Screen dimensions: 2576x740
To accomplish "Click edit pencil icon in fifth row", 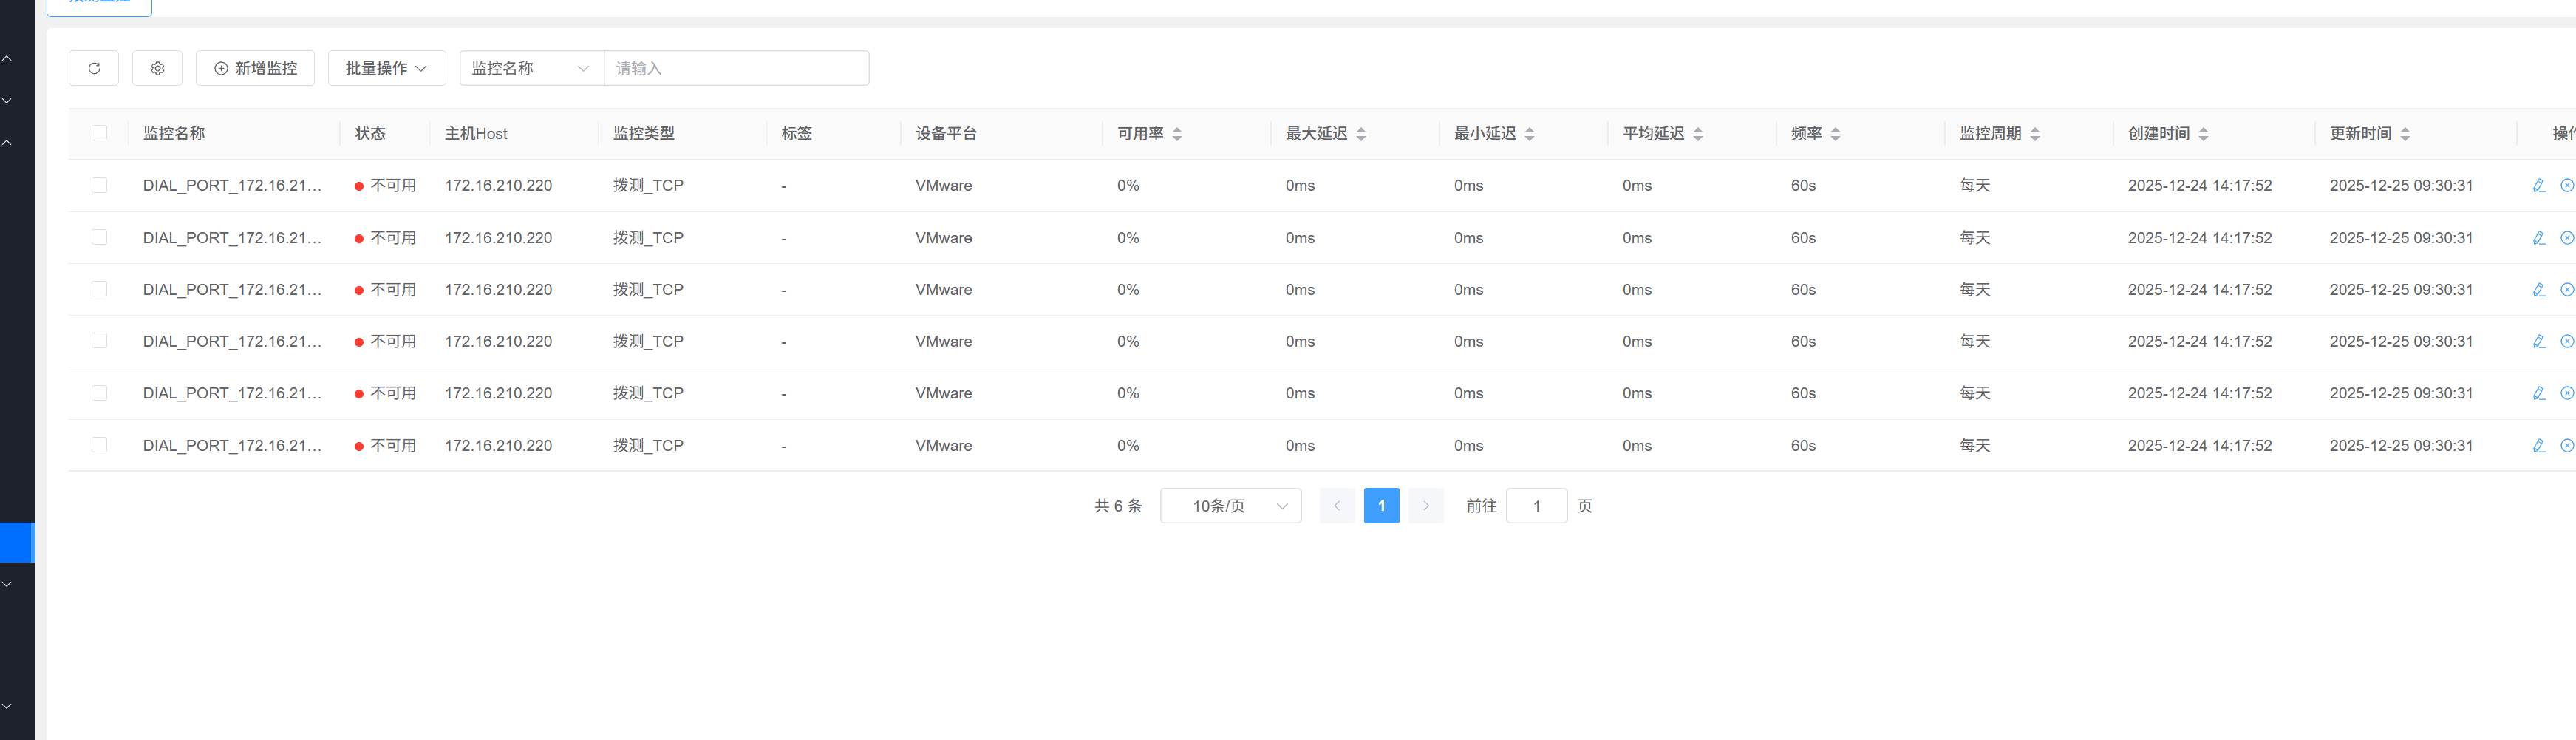I will (2539, 393).
